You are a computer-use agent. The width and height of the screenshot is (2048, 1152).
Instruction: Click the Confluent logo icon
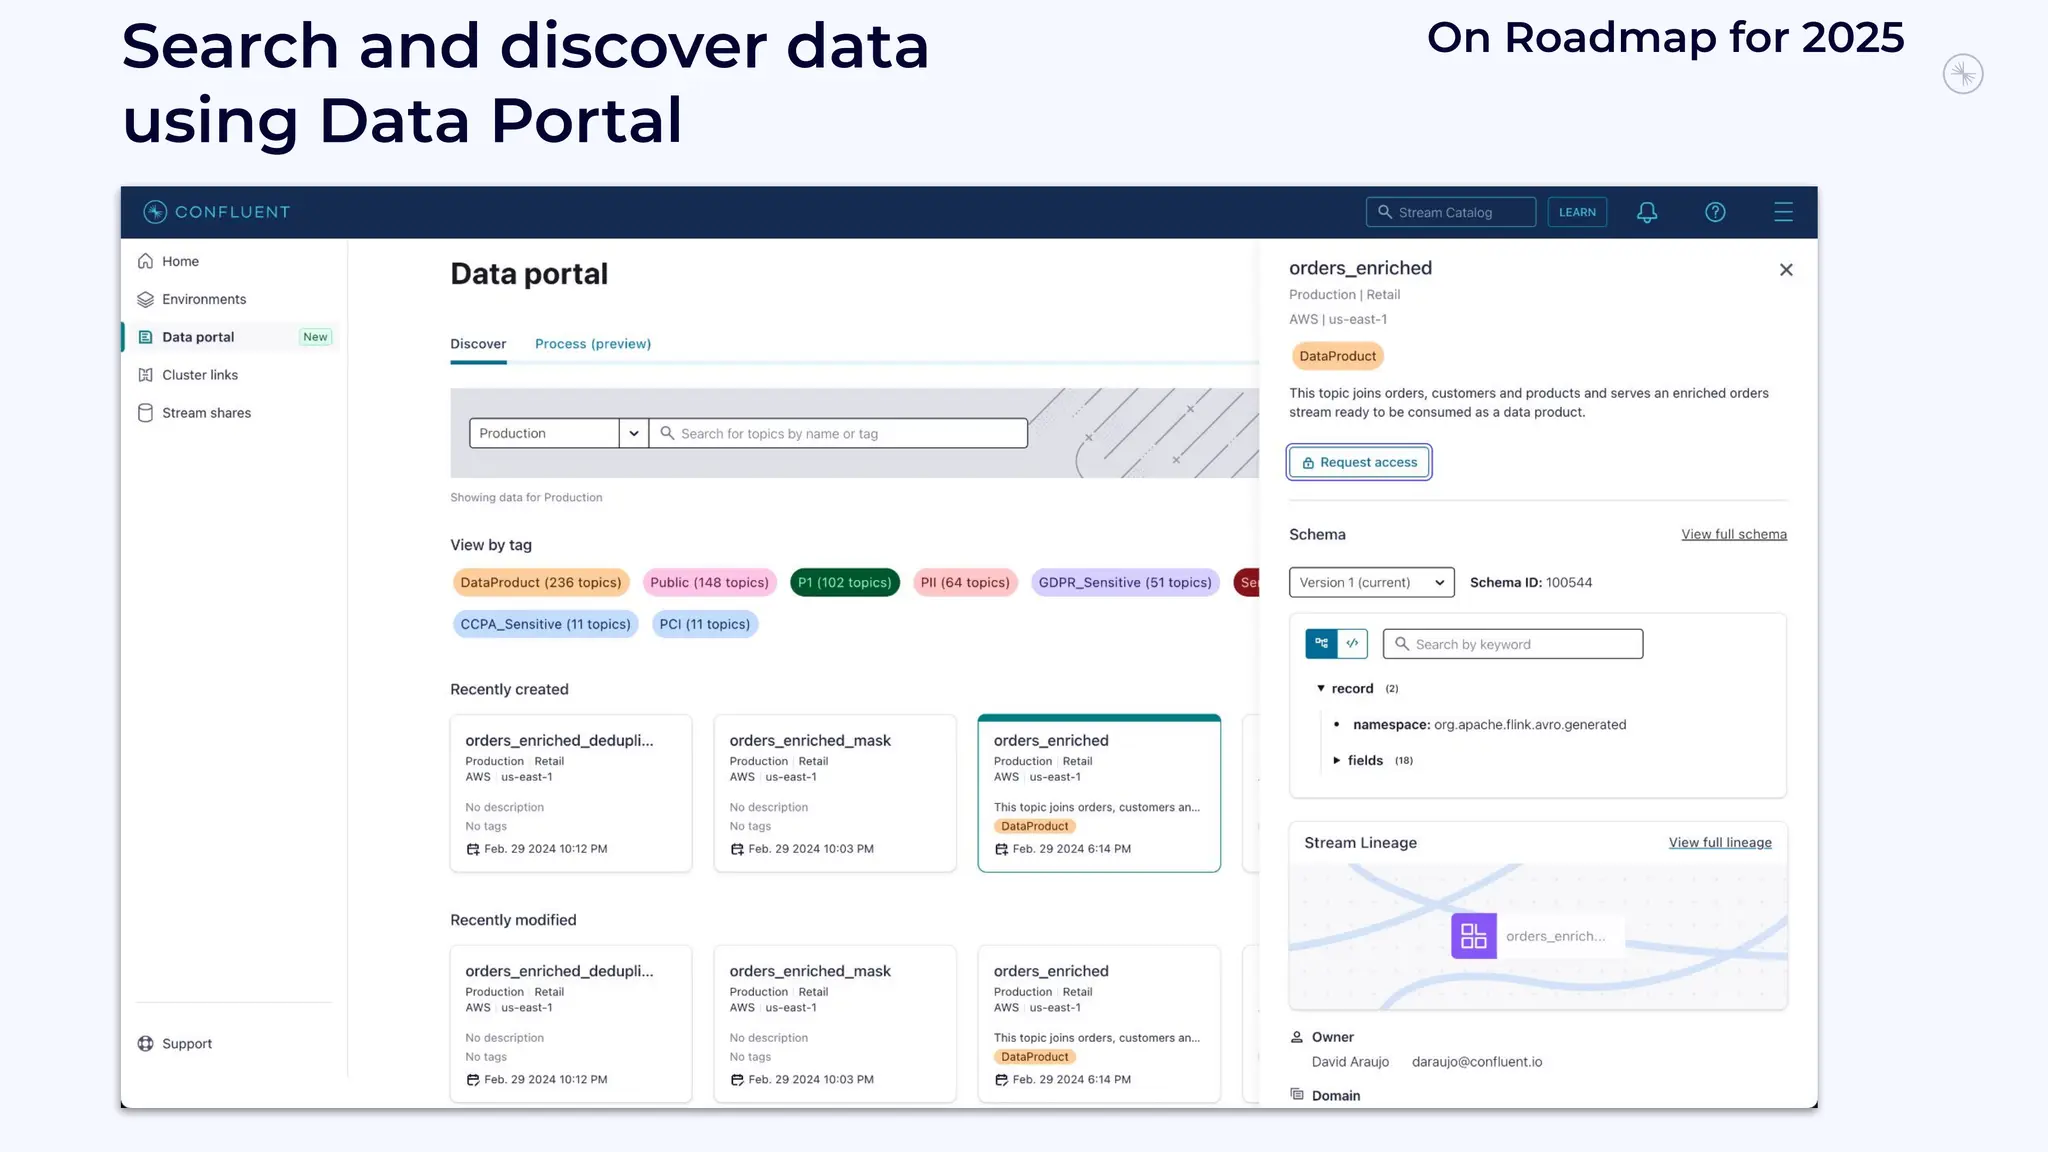click(x=155, y=212)
